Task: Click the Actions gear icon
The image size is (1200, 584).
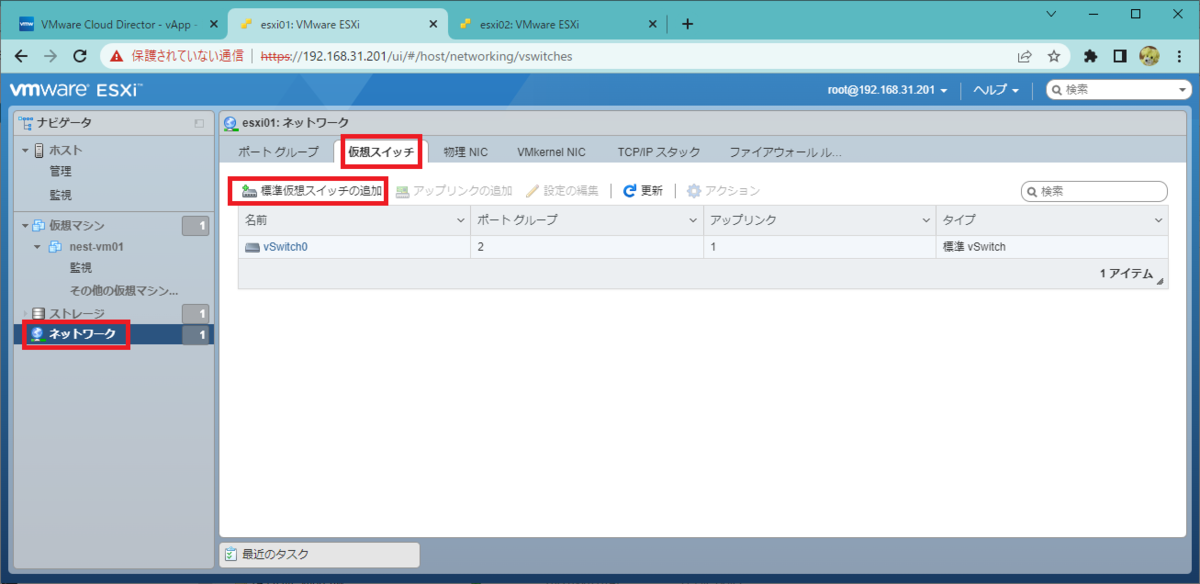Action: click(x=693, y=191)
